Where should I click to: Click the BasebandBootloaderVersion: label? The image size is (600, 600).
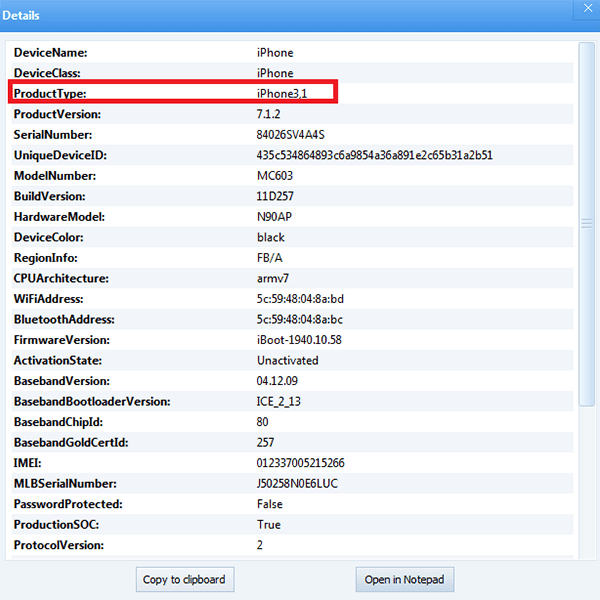(92, 402)
